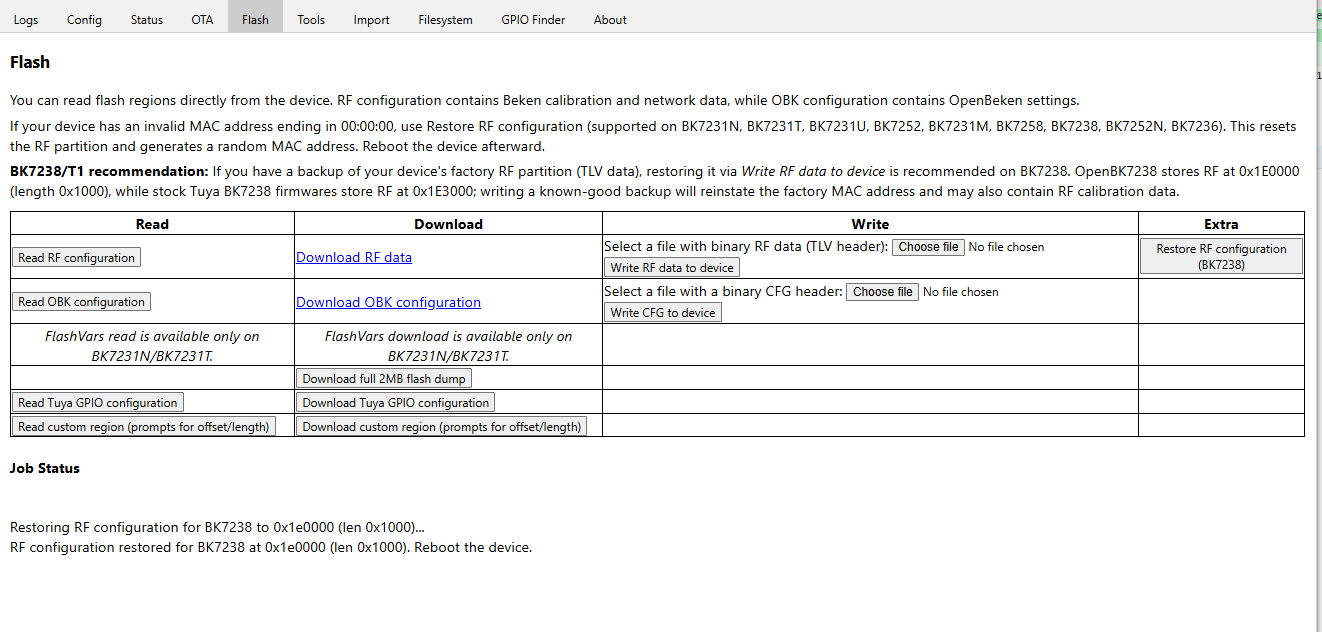
Task: Click the Extra column header
Action: pyautogui.click(x=1221, y=224)
